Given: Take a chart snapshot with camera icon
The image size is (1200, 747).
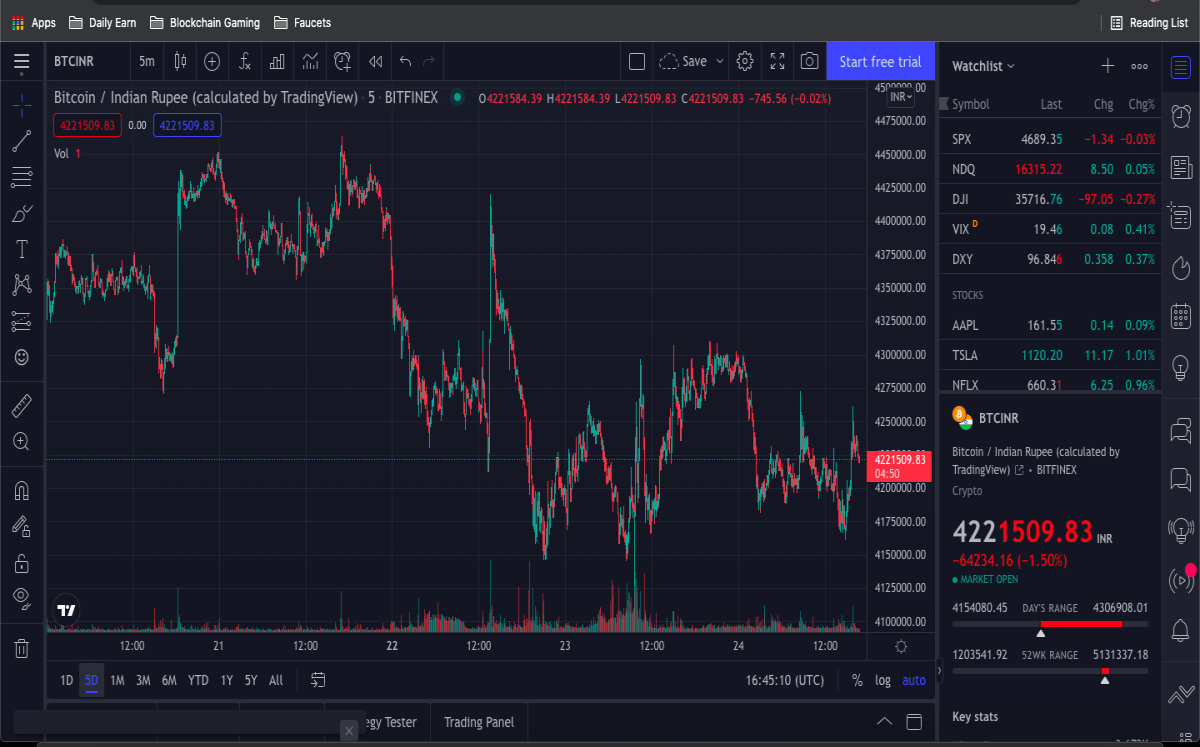Looking at the screenshot, I should 810,62.
